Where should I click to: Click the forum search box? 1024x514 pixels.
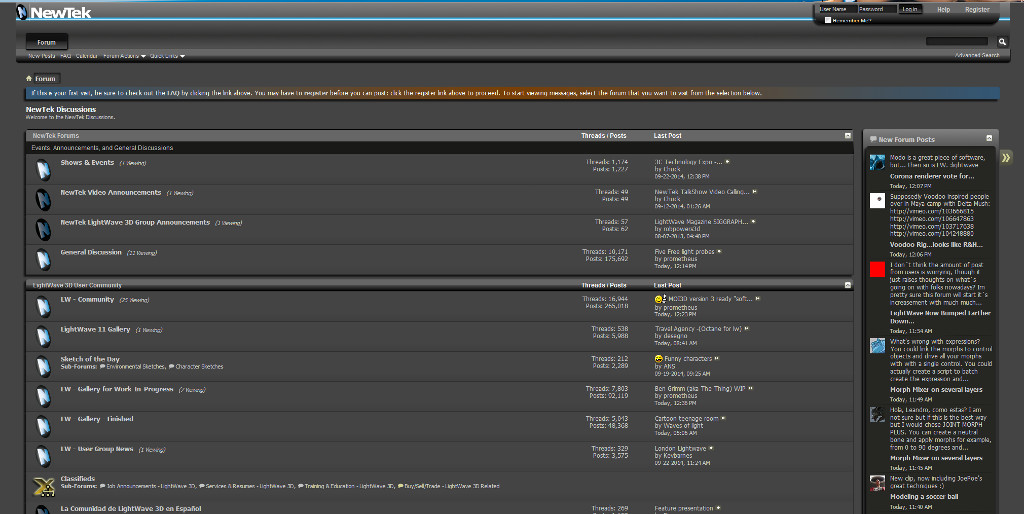coord(959,42)
